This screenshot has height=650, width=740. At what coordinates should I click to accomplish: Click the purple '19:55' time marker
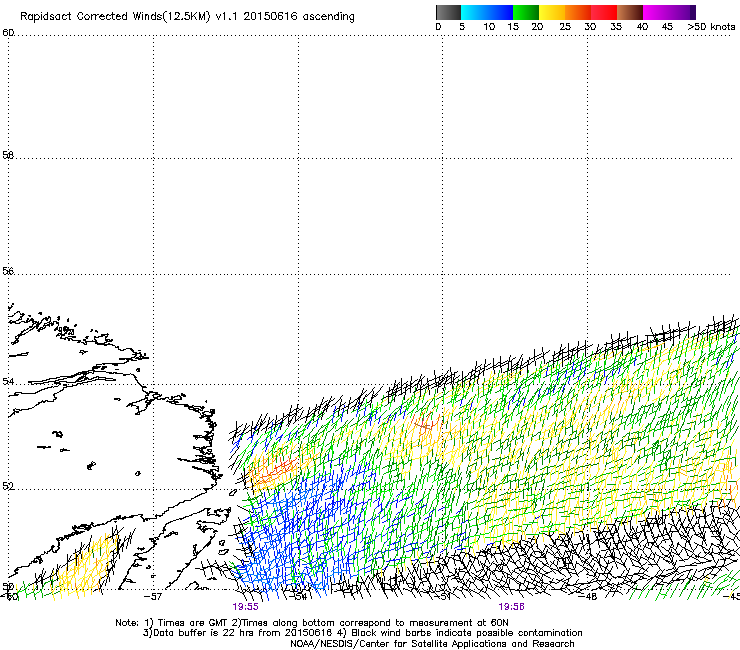pos(245,607)
